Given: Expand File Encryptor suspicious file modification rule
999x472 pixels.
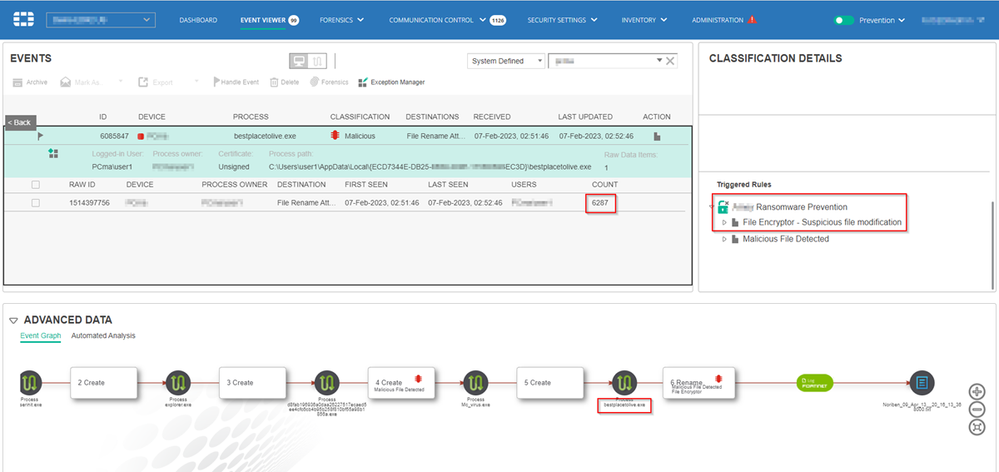Looking at the screenshot, I should tap(724, 222).
